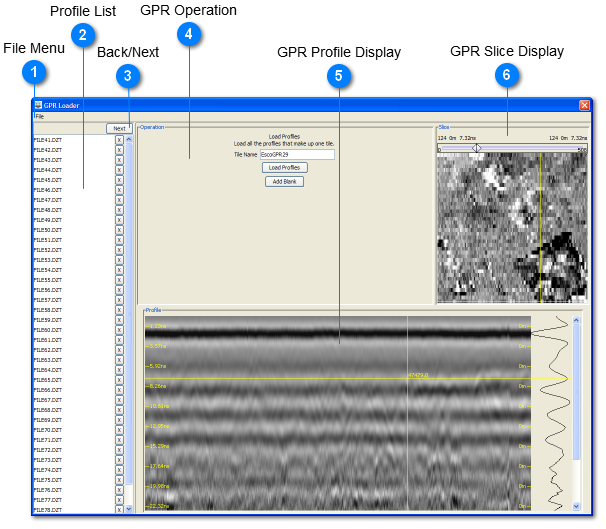Select FILE66.DZT in the profile list
Viewport: 606px width, 529px height.
(48, 390)
